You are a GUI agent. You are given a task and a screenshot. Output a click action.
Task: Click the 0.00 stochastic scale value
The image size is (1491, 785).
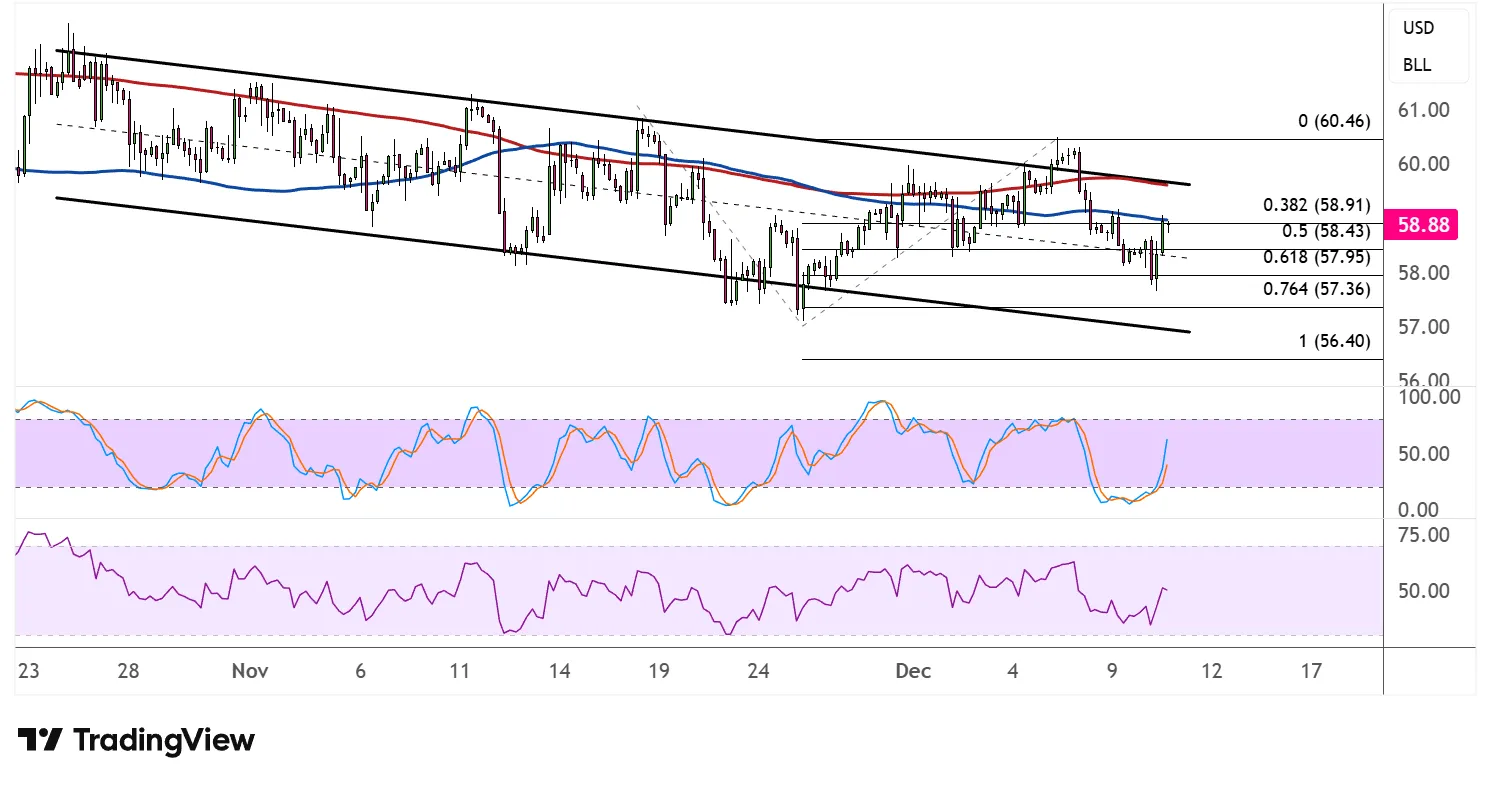click(x=1421, y=510)
